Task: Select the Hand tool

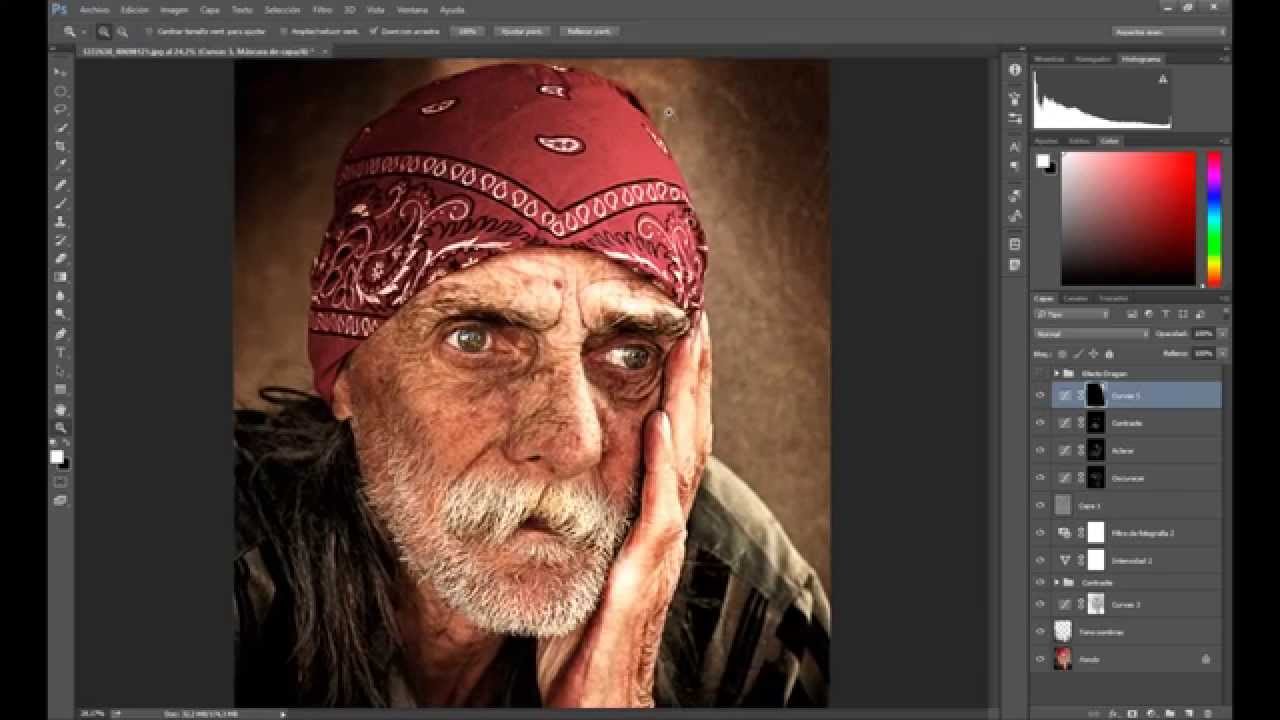Action: coord(60,409)
